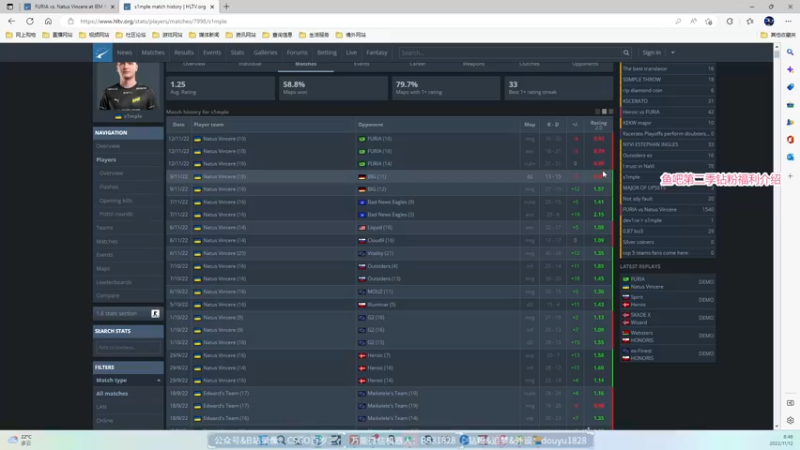
Task: Click the search stats context input field
Action: click(x=128, y=347)
